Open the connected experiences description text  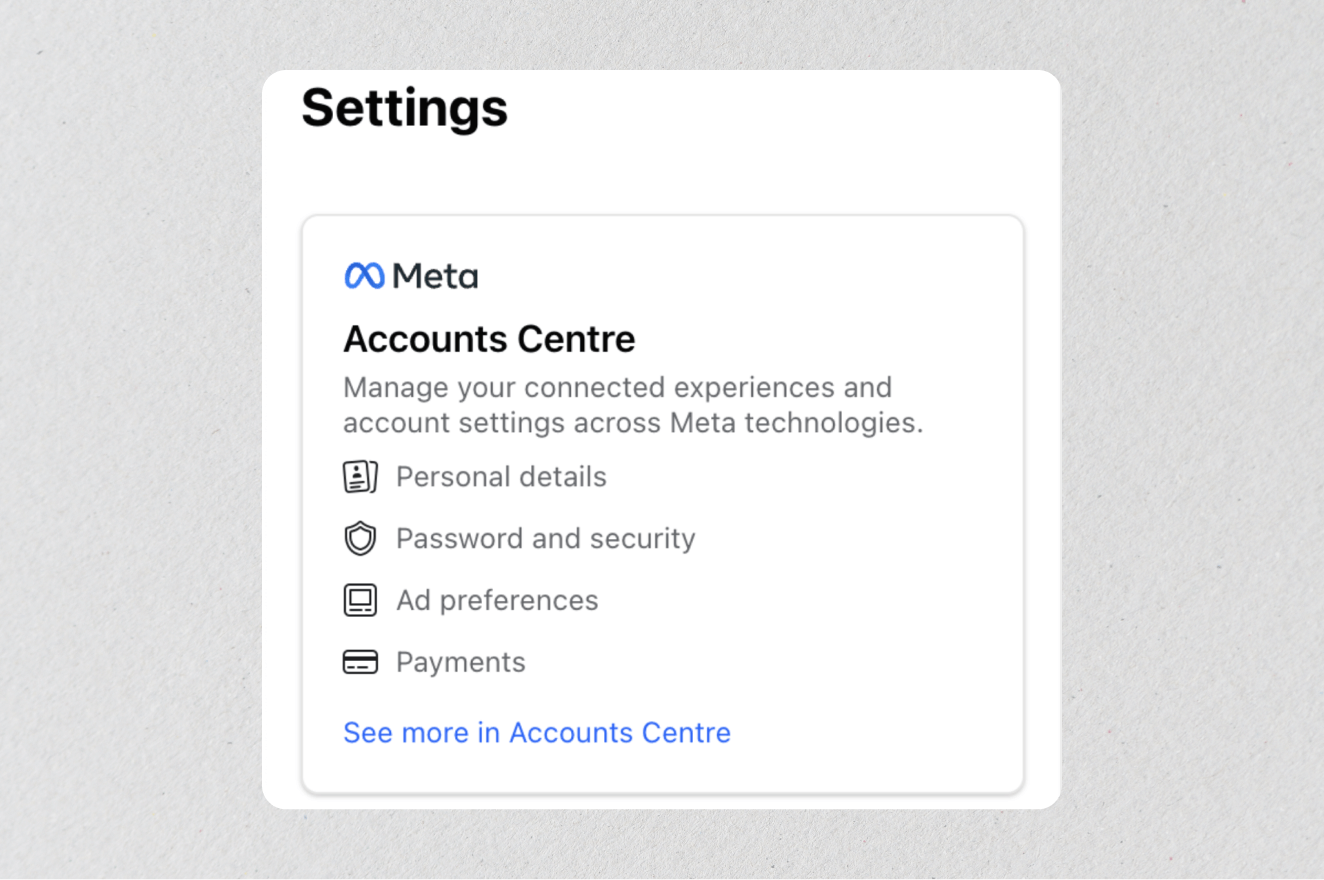(633, 404)
